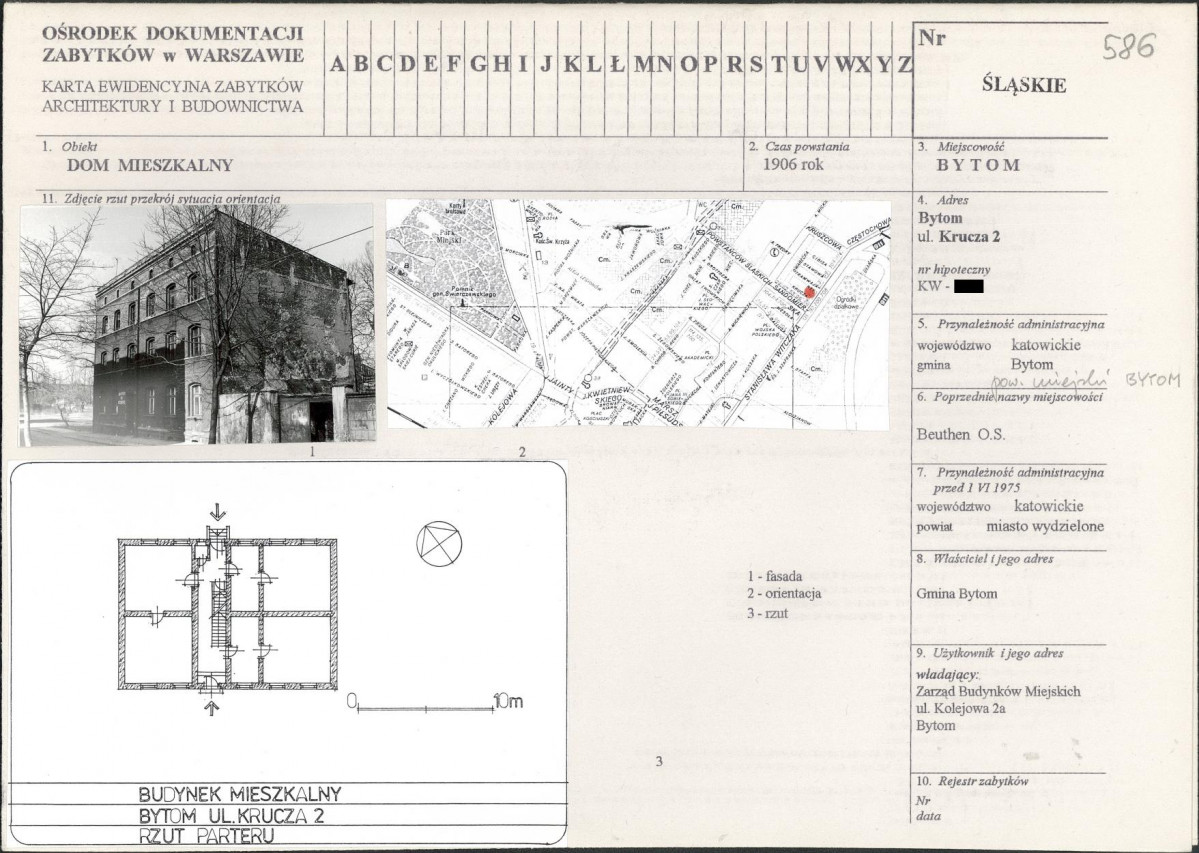Click letter A in the alphabet index
The image size is (1199, 853).
[337, 65]
